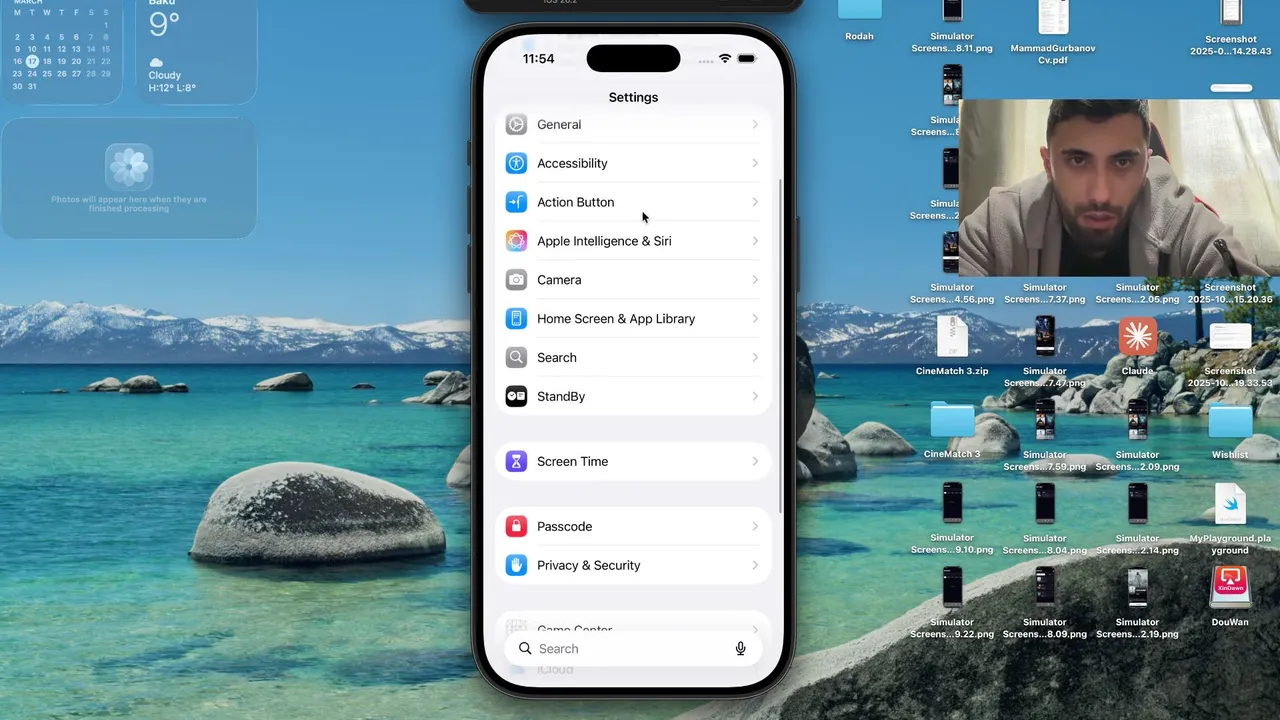This screenshot has height=720, width=1280.
Task: Tap the Camera icon in Settings list
Action: coord(516,280)
